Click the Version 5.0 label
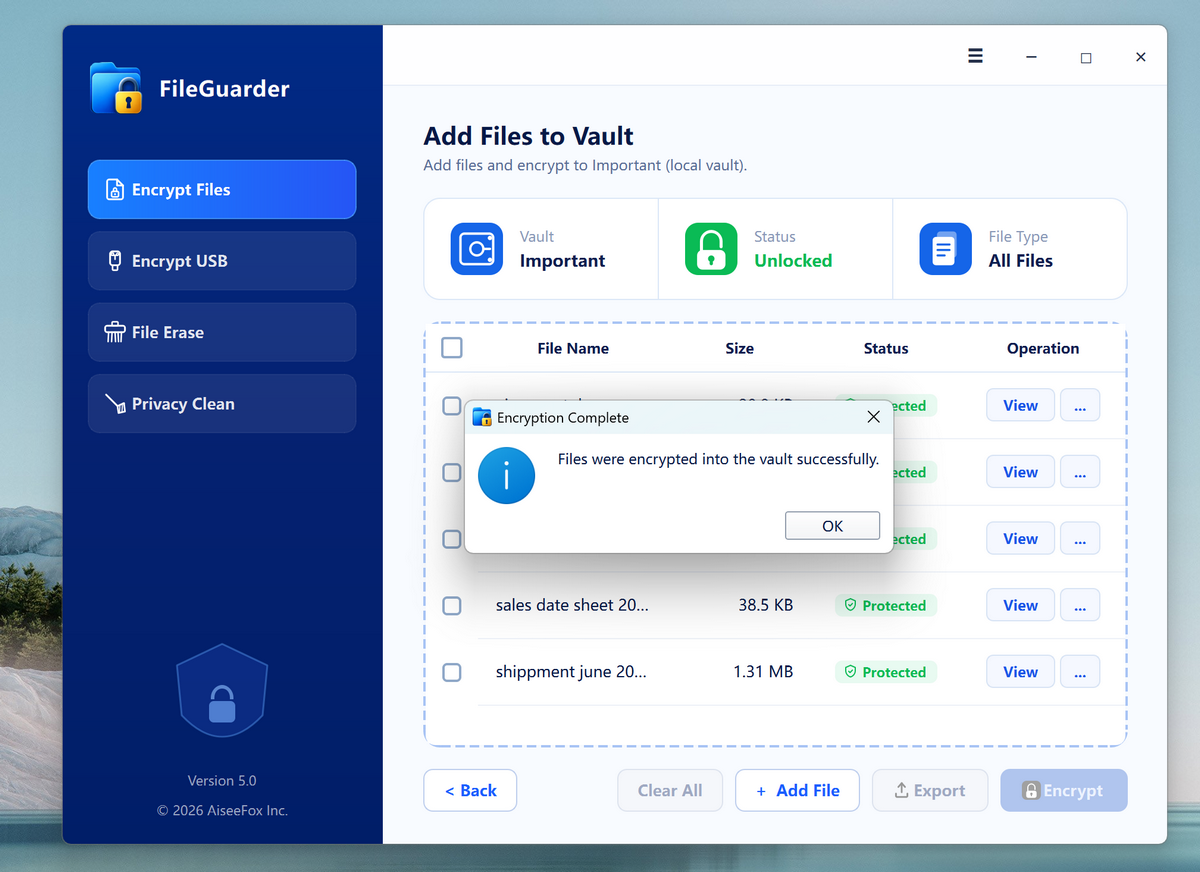The image size is (1200, 872). coord(222,780)
